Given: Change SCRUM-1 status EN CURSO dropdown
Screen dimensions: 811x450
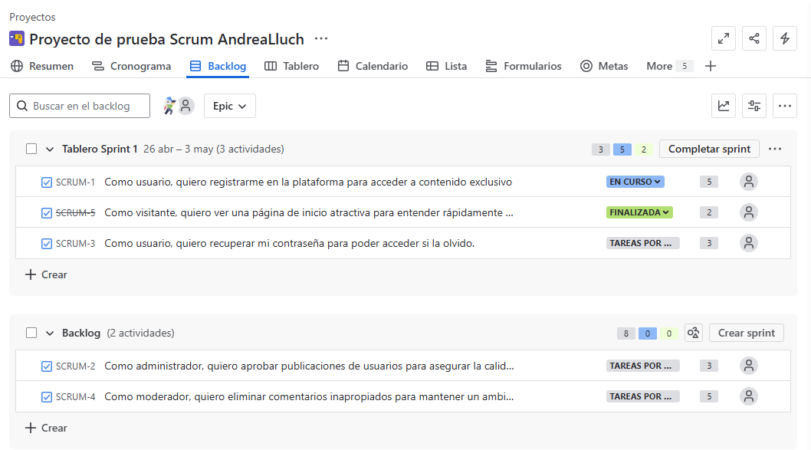Looking at the screenshot, I should point(635,182).
